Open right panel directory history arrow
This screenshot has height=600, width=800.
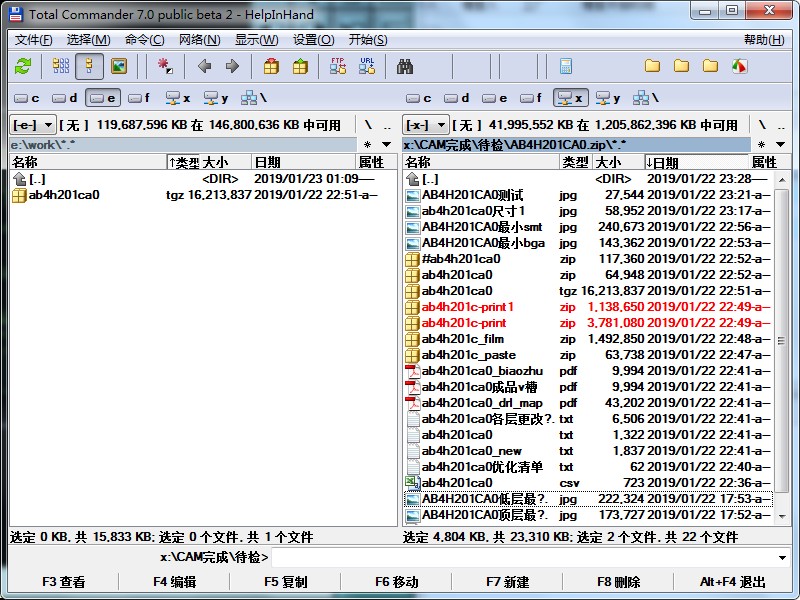pos(781,145)
